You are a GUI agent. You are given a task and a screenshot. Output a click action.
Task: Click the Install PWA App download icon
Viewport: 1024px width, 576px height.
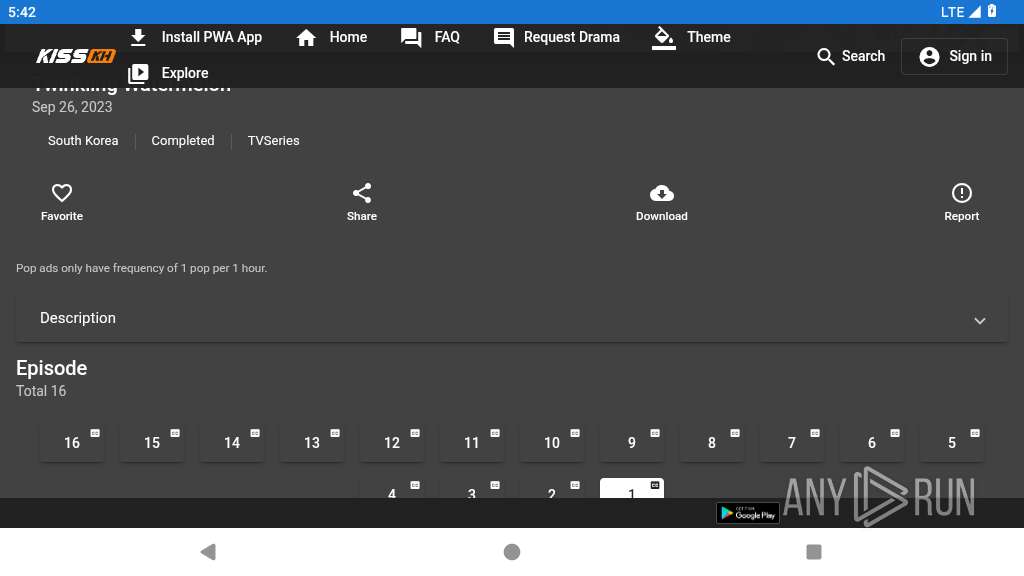coord(138,37)
